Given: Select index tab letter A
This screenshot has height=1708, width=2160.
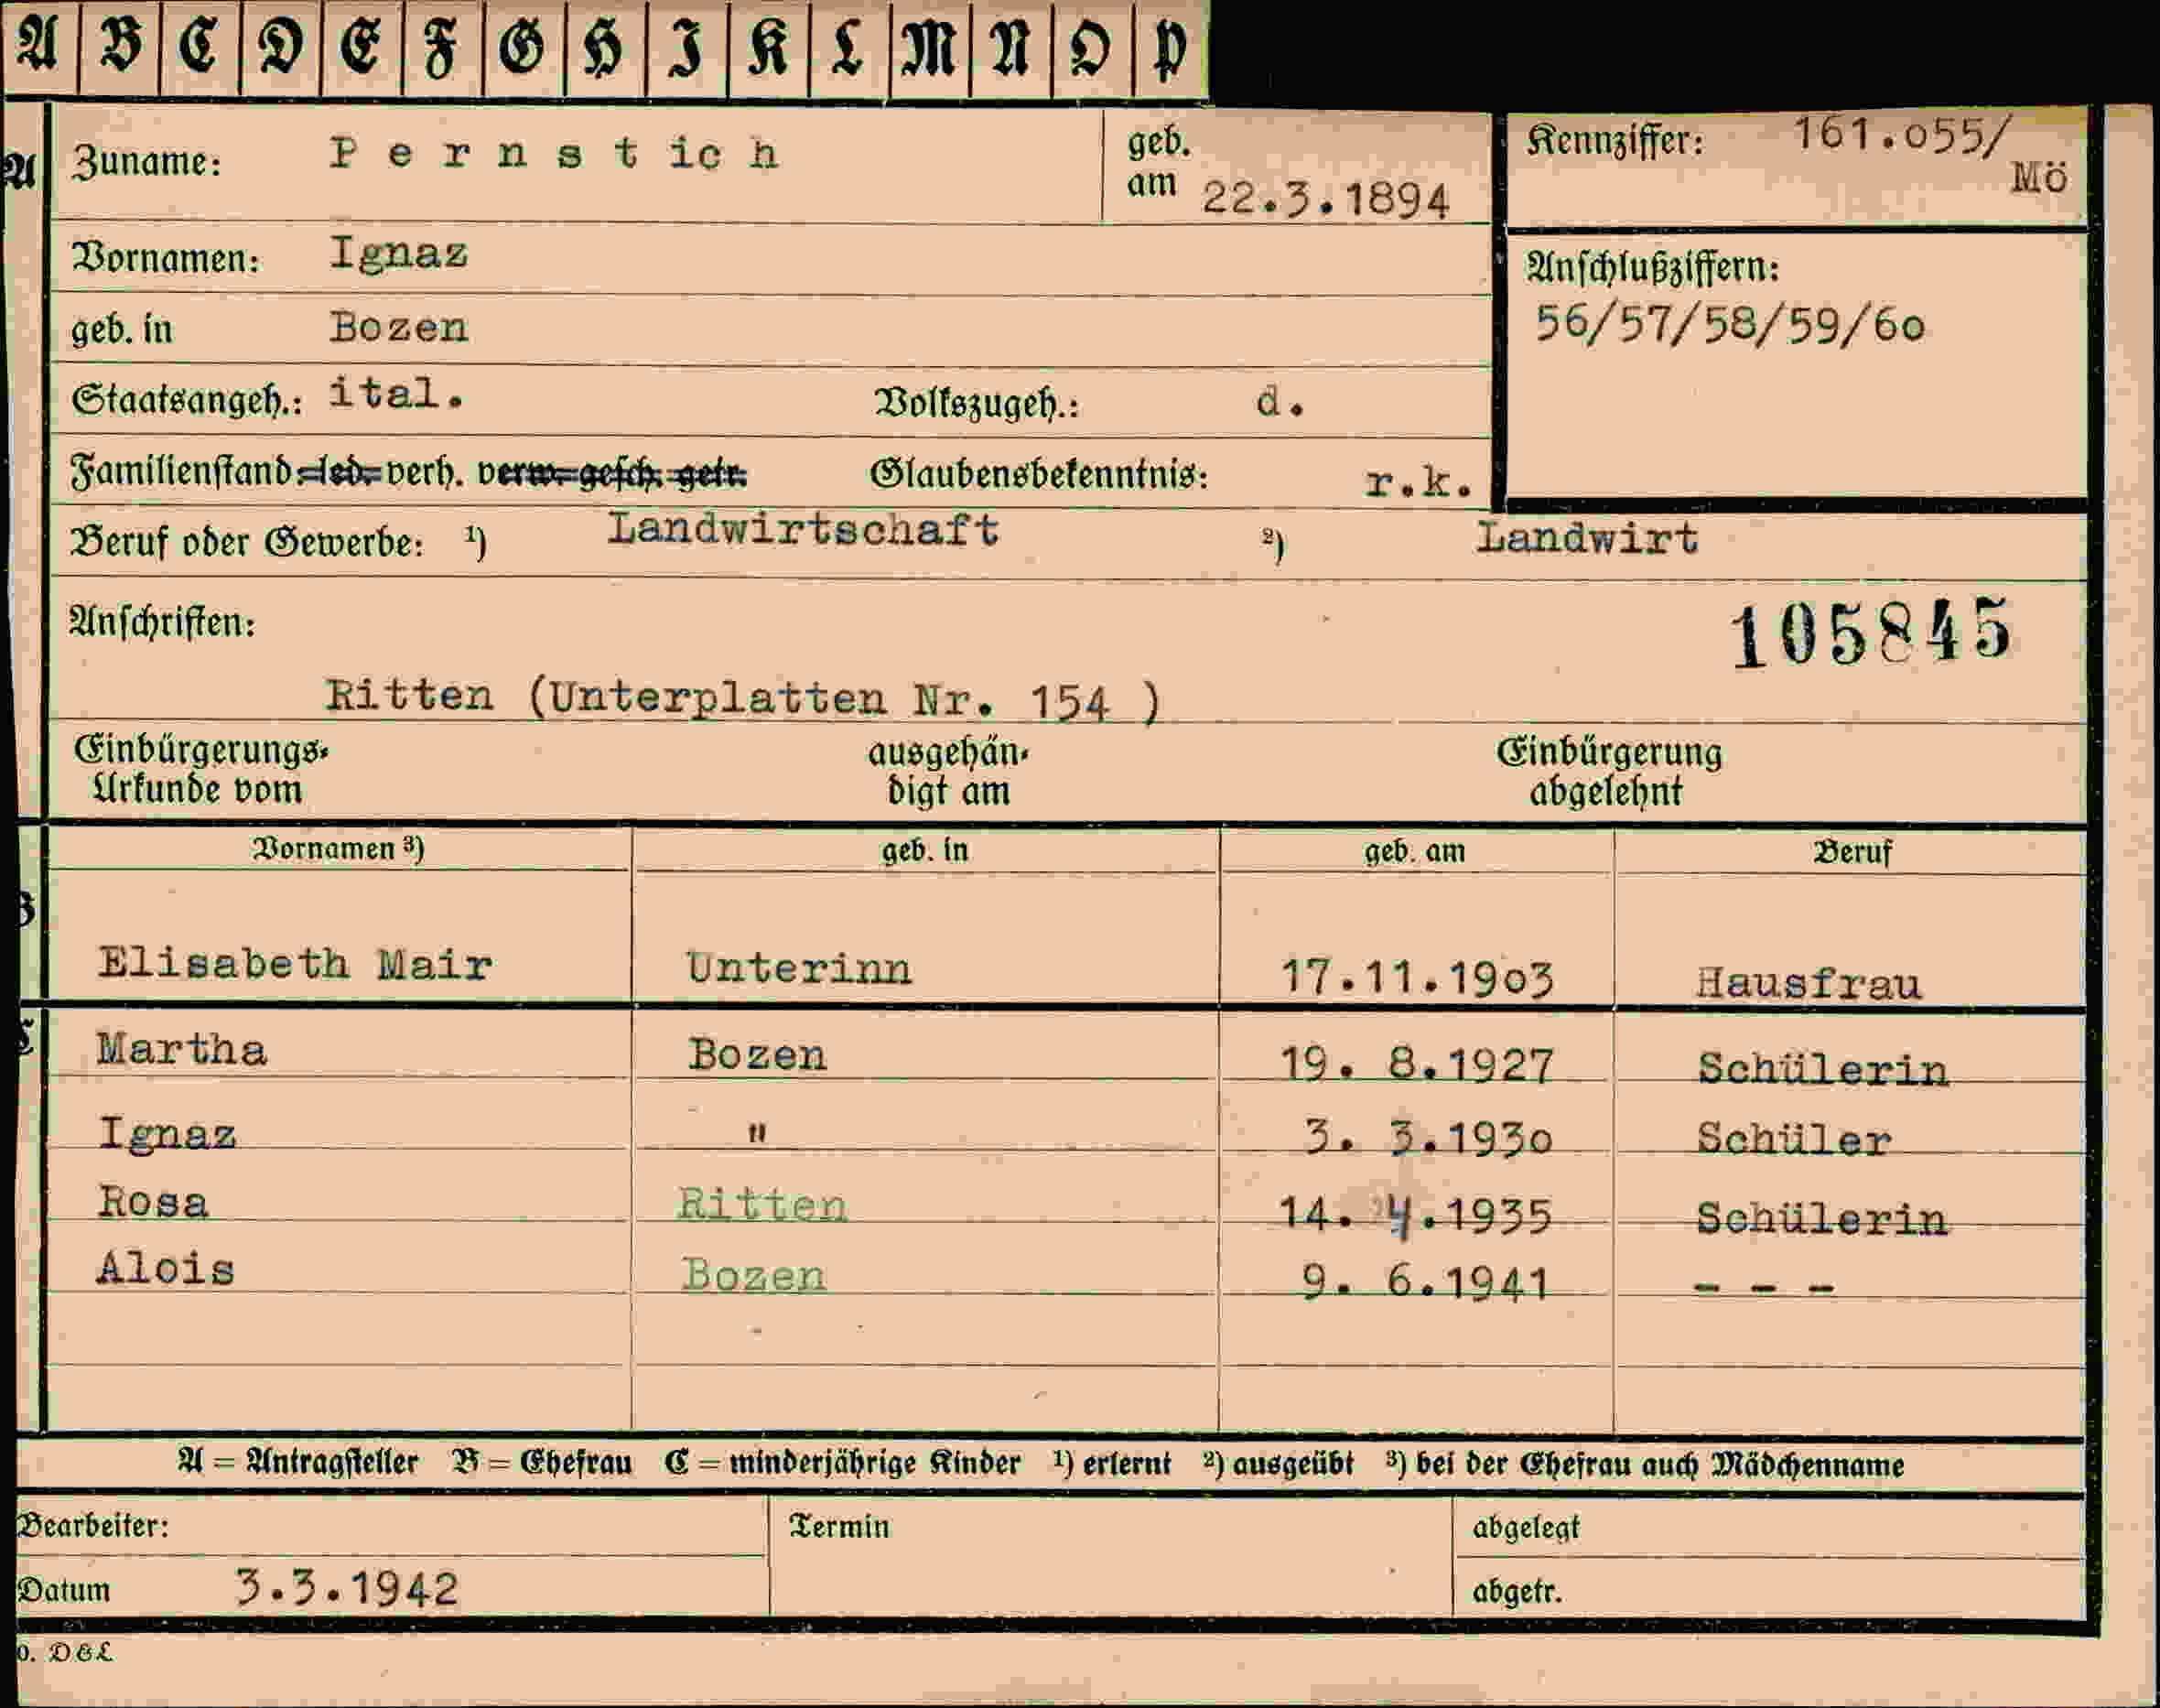Looking at the screenshot, I should [x=39, y=48].
